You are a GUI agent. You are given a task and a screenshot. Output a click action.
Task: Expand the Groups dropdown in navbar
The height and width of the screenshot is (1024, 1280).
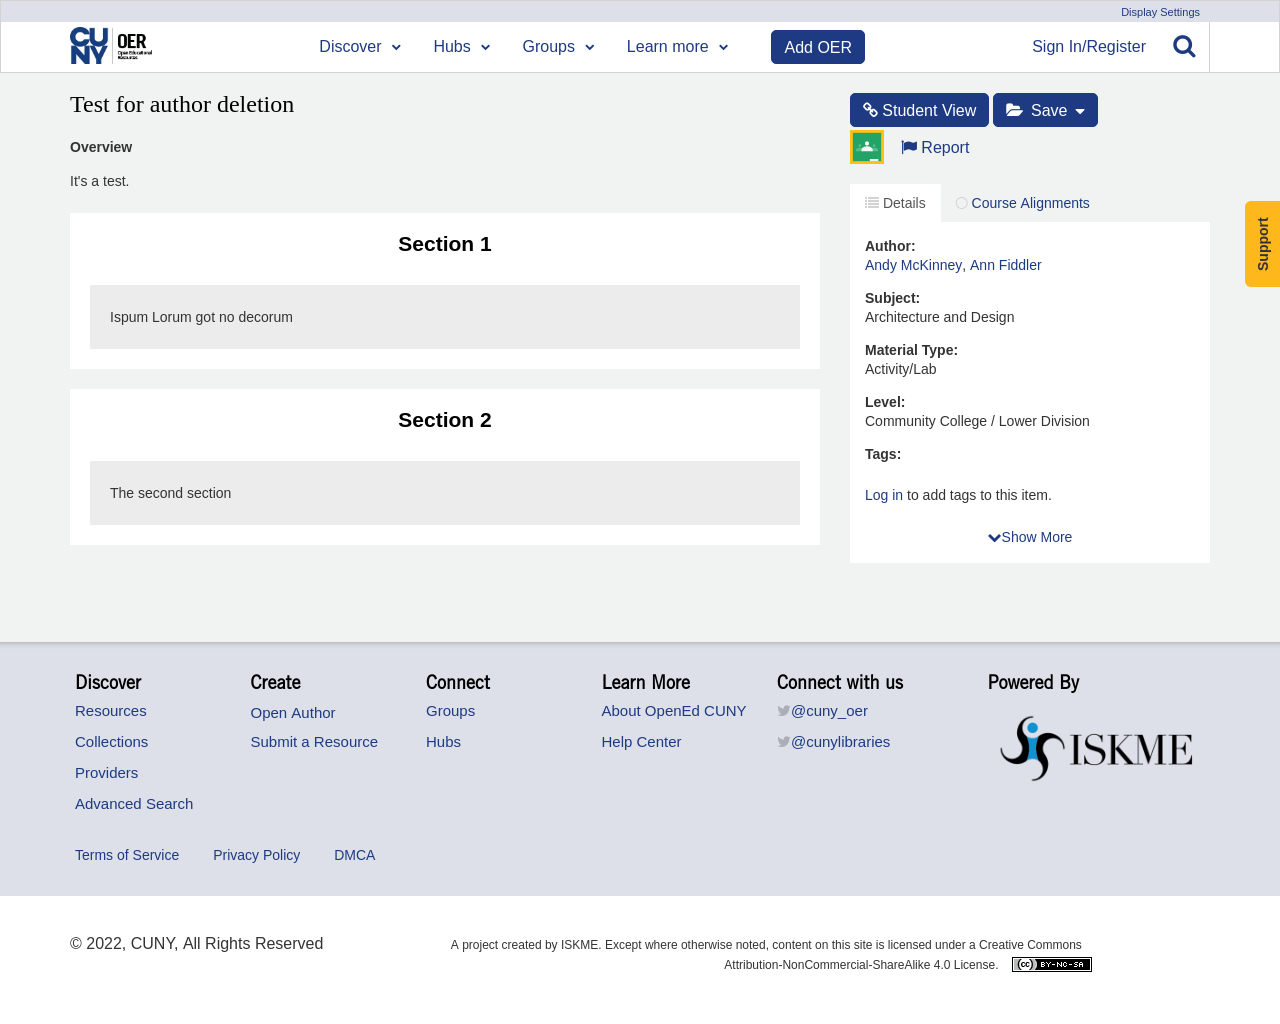coord(558,47)
